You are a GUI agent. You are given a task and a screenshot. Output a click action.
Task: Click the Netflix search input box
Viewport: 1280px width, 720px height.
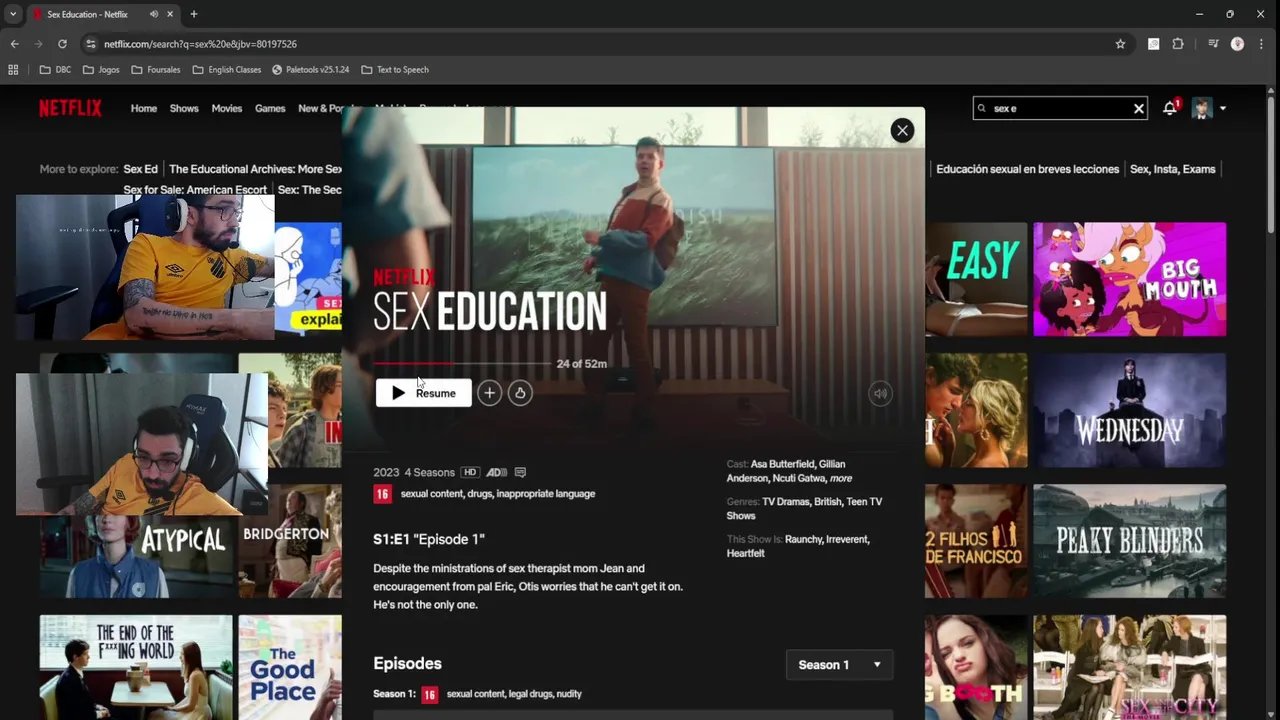pyautogui.click(x=1058, y=108)
